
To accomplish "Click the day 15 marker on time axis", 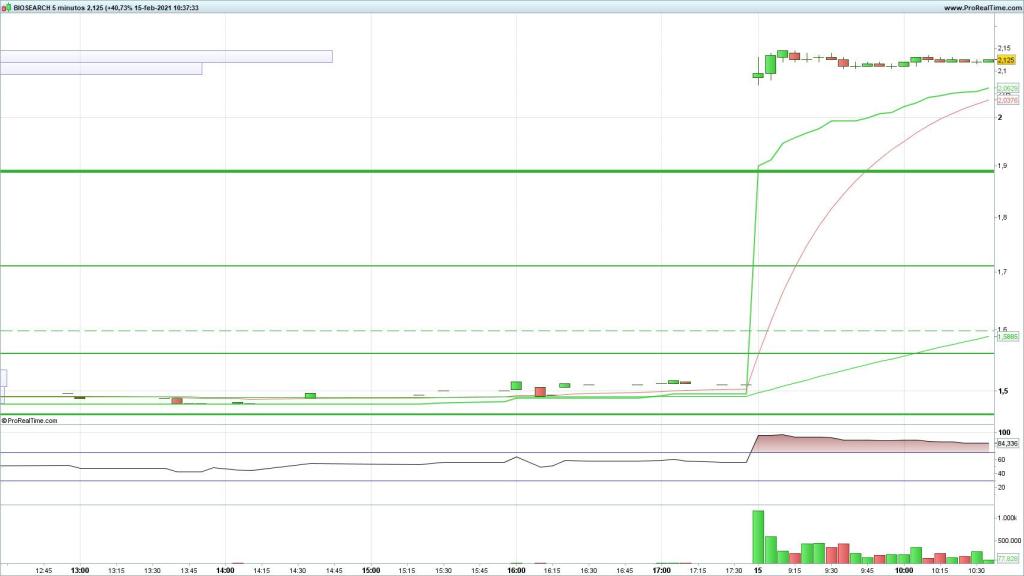I will [758, 571].
